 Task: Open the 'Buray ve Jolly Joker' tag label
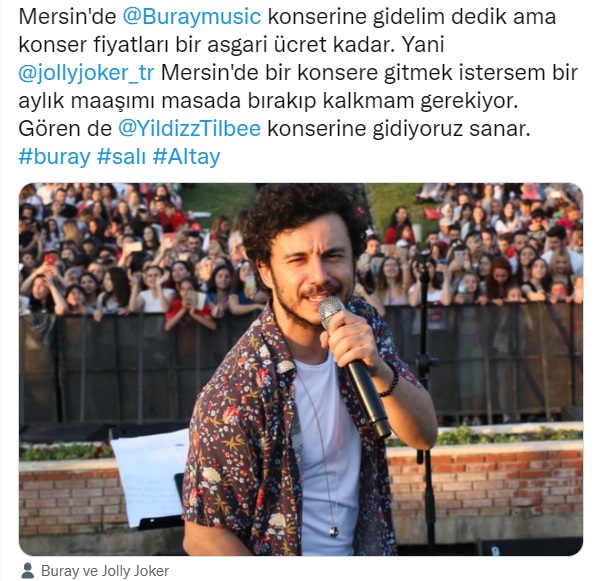(105, 571)
